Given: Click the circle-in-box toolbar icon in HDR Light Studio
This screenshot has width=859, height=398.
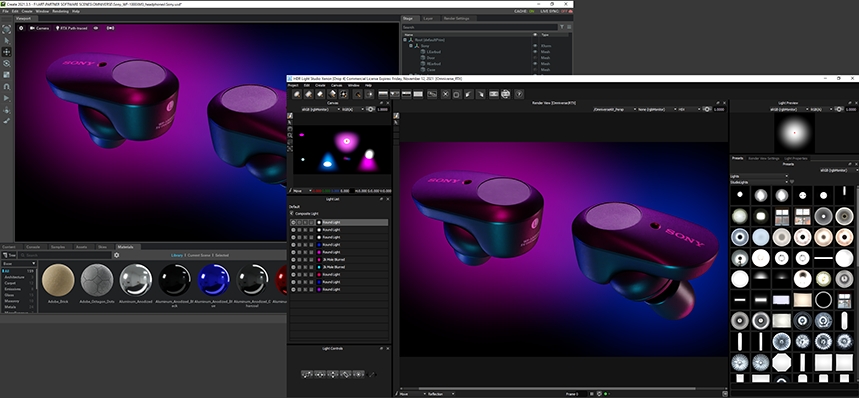Looking at the screenshot, I should [x=457, y=94].
